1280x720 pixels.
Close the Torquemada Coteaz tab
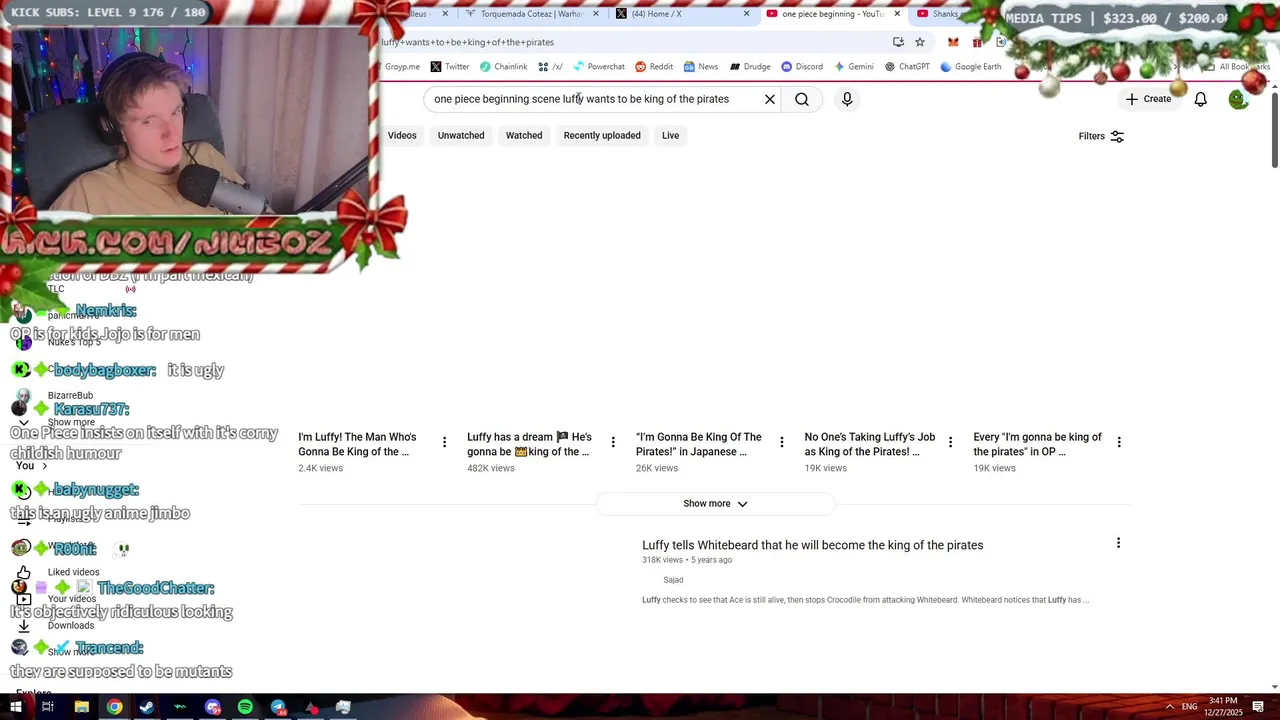click(x=597, y=14)
